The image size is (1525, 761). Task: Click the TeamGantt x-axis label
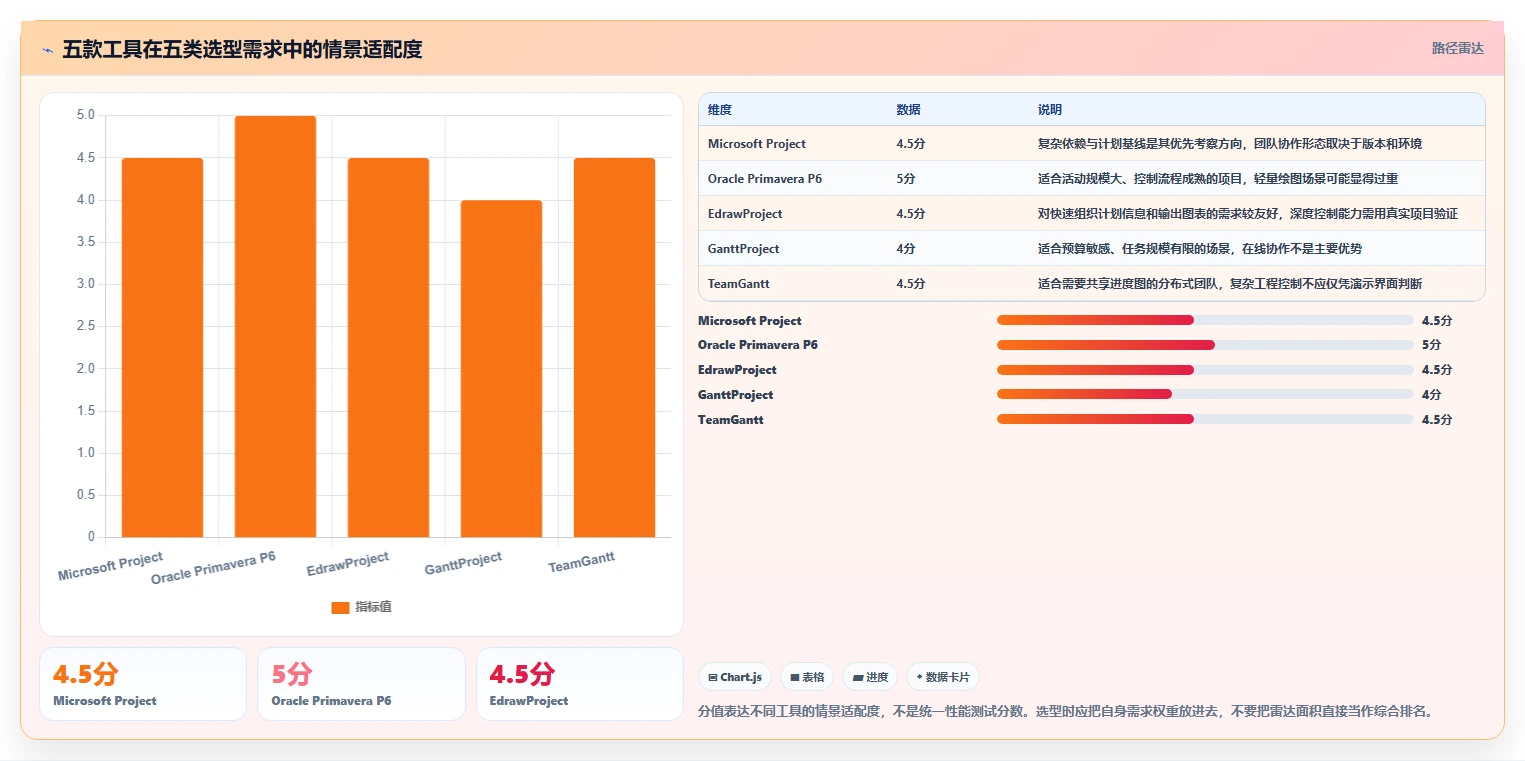581,563
